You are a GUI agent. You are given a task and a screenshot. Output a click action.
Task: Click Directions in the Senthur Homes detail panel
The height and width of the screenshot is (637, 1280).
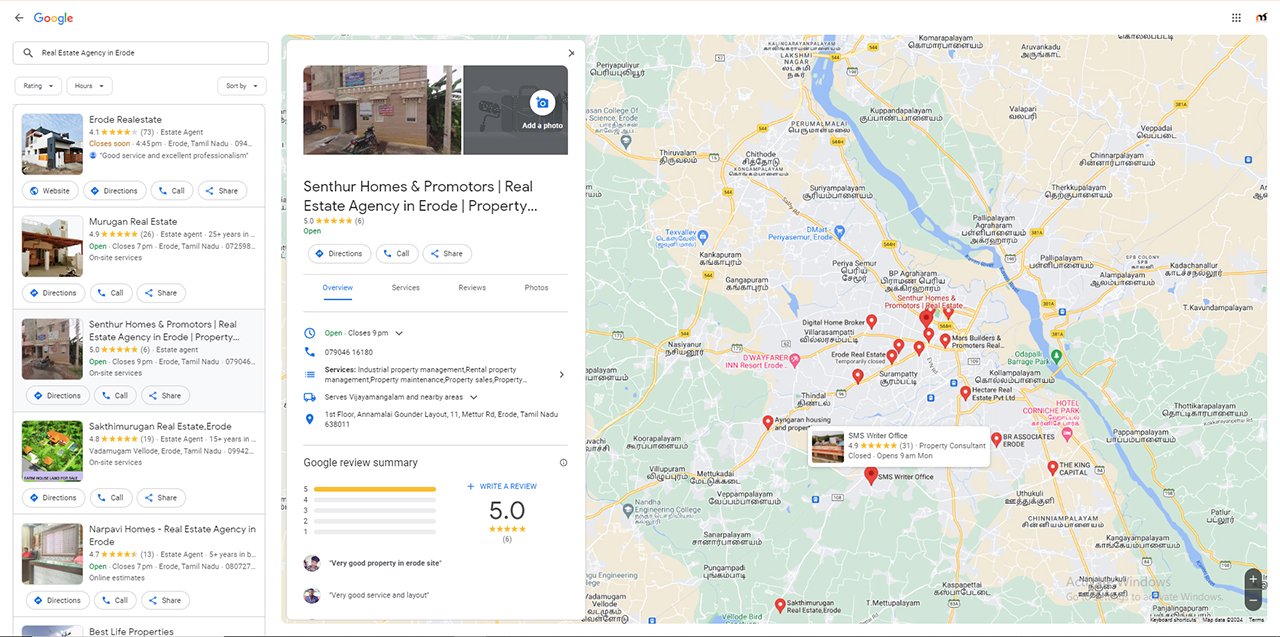pos(339,254)
